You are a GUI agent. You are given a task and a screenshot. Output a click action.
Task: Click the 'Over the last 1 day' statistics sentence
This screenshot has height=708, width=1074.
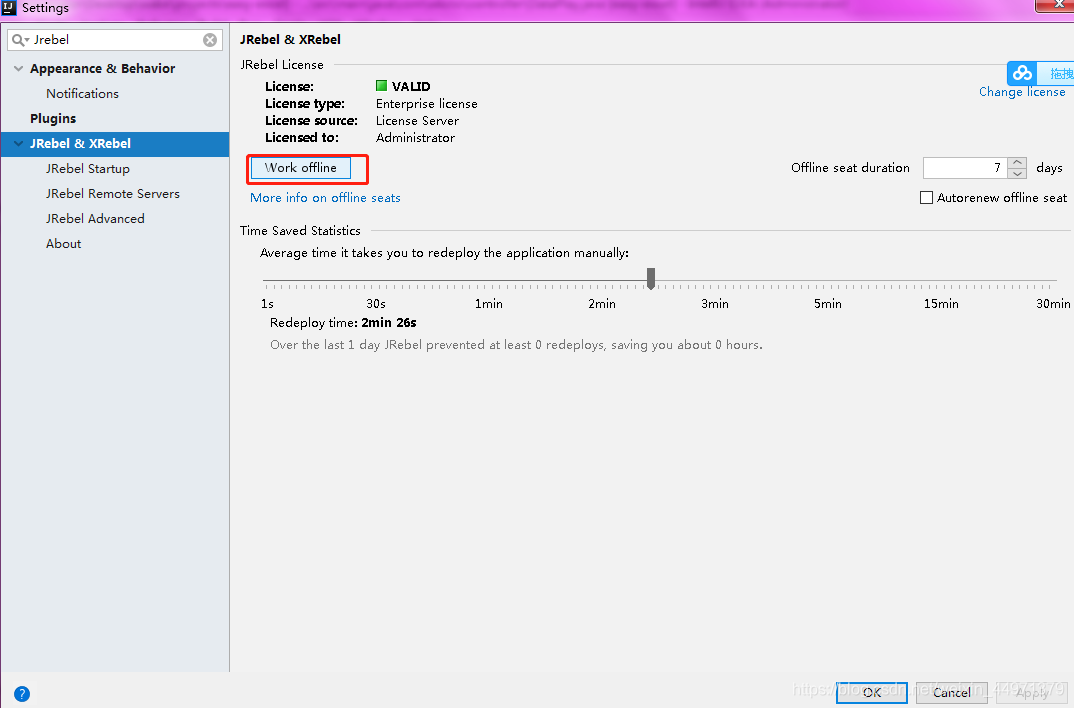[x=516, y=345]
